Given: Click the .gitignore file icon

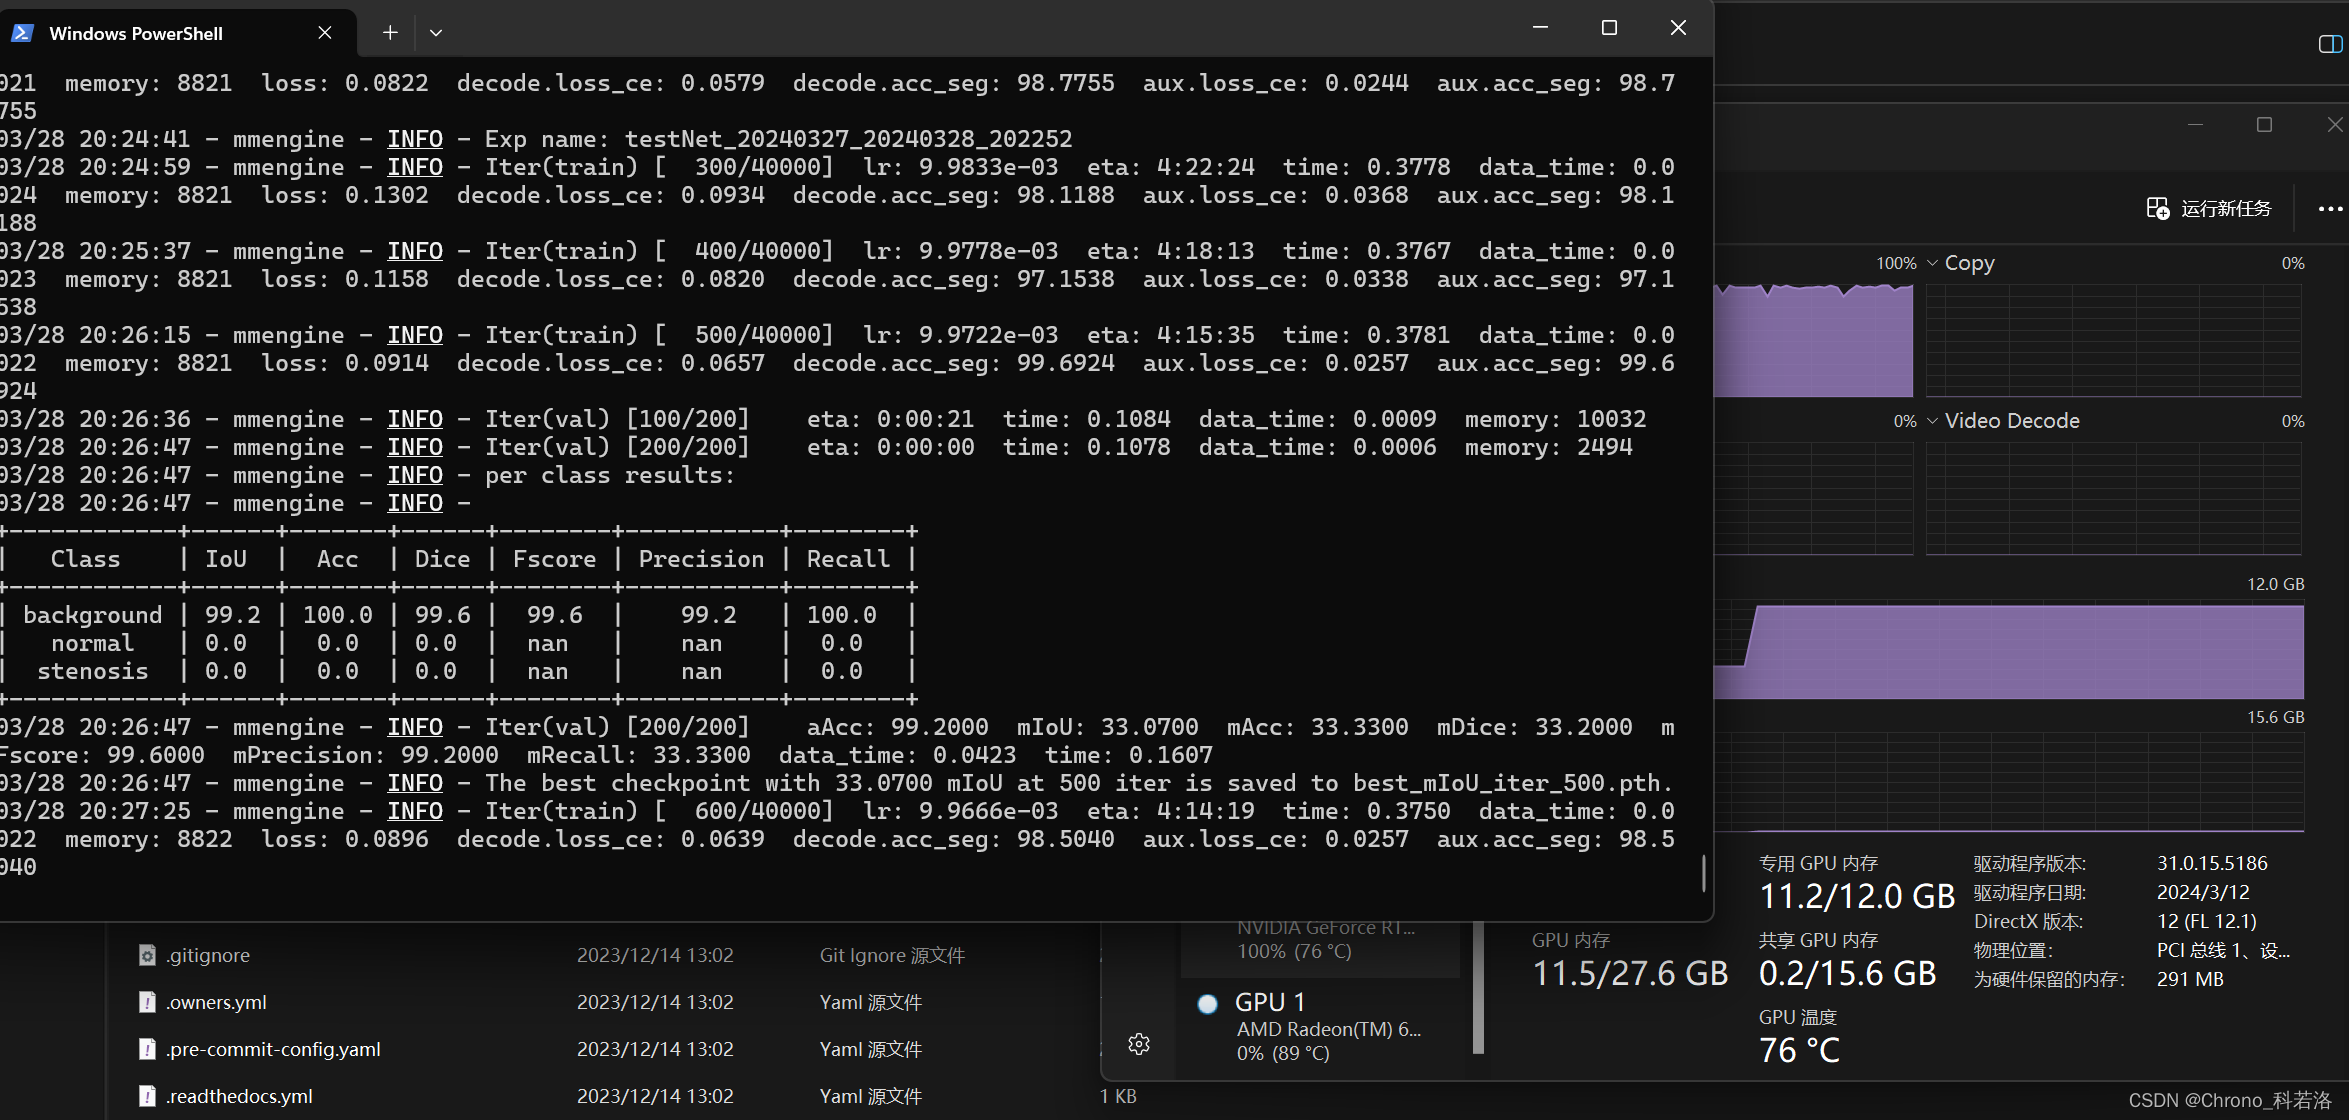Looking at the screenshot, I should coord(147,955).
